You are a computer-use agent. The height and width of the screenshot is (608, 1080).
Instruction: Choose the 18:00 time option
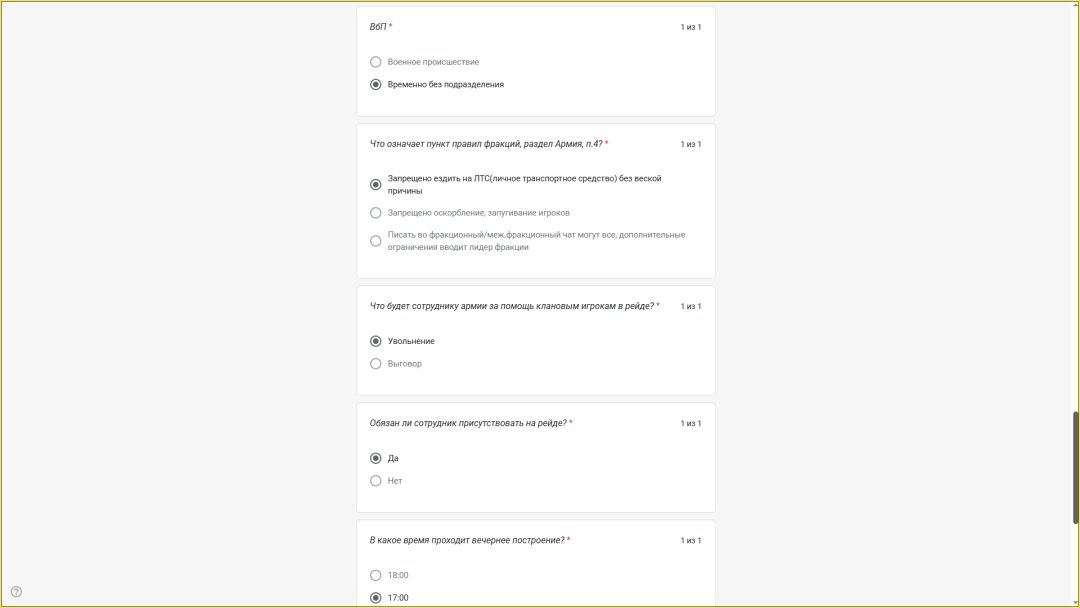(376, 575)
